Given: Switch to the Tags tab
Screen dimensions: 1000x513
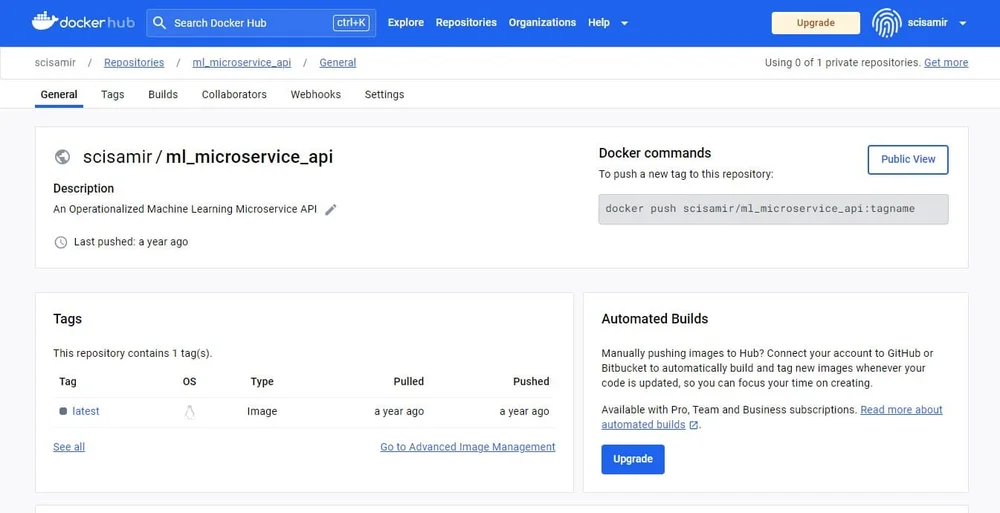Looking at the screenshot, I should pyautogui.click(x=112, y=94).
